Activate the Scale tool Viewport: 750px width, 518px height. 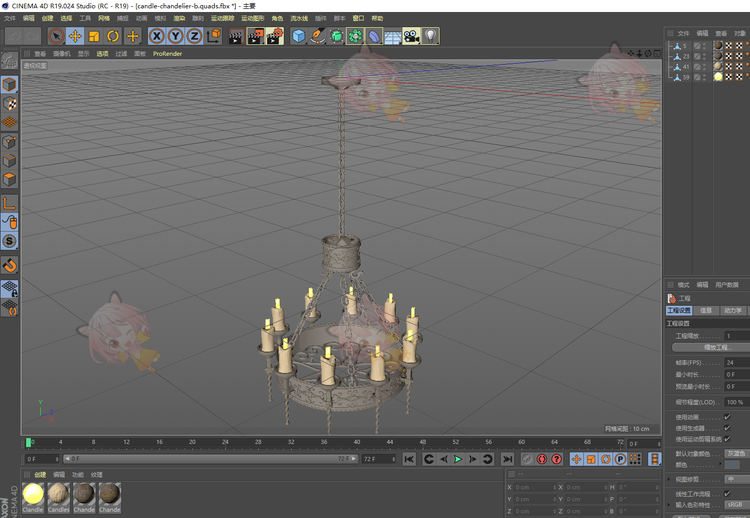(x=94, y=36)
